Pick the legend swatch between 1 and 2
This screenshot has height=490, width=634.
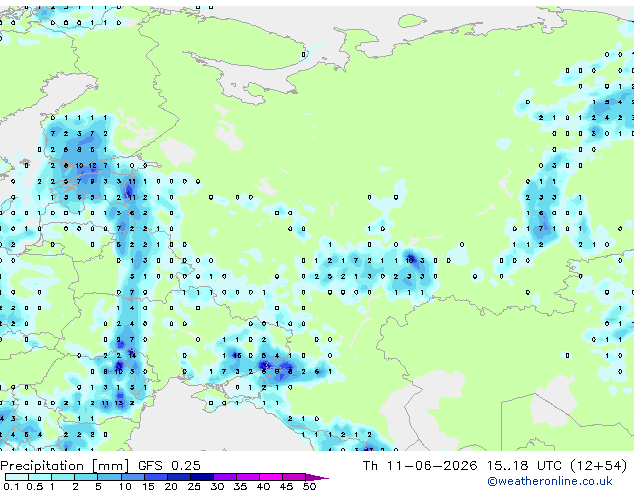(x=63, y=477)
